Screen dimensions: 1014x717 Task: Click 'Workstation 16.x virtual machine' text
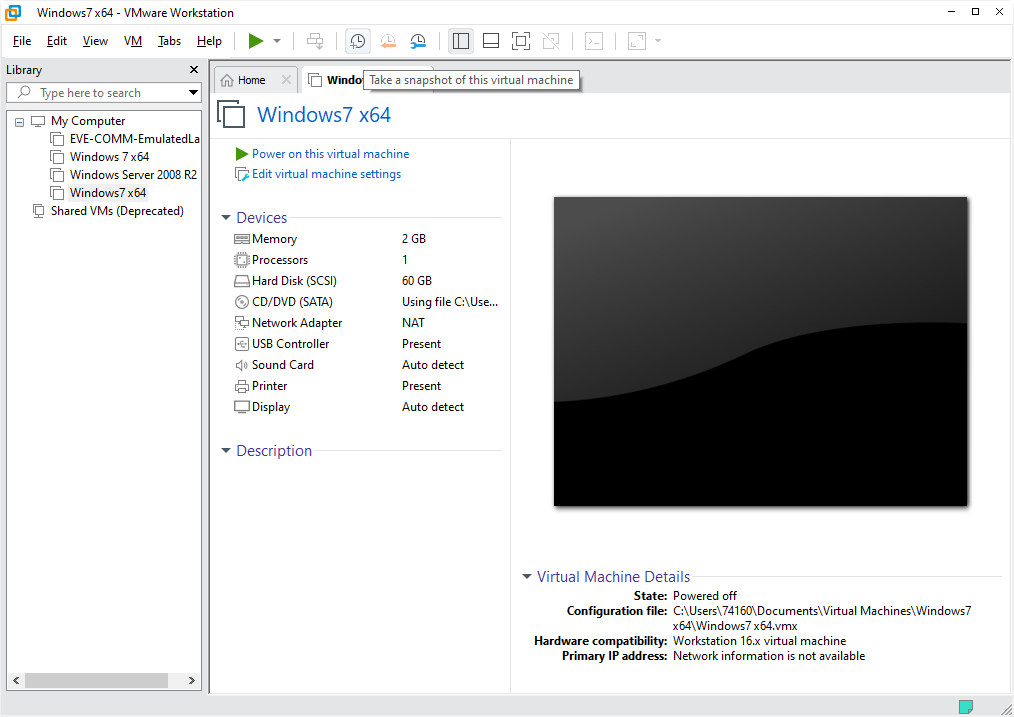[759, 641]
